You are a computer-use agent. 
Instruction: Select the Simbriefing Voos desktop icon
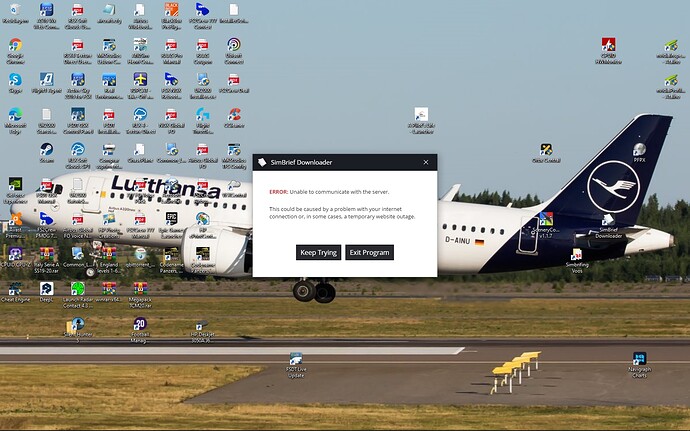coord(576,260)
